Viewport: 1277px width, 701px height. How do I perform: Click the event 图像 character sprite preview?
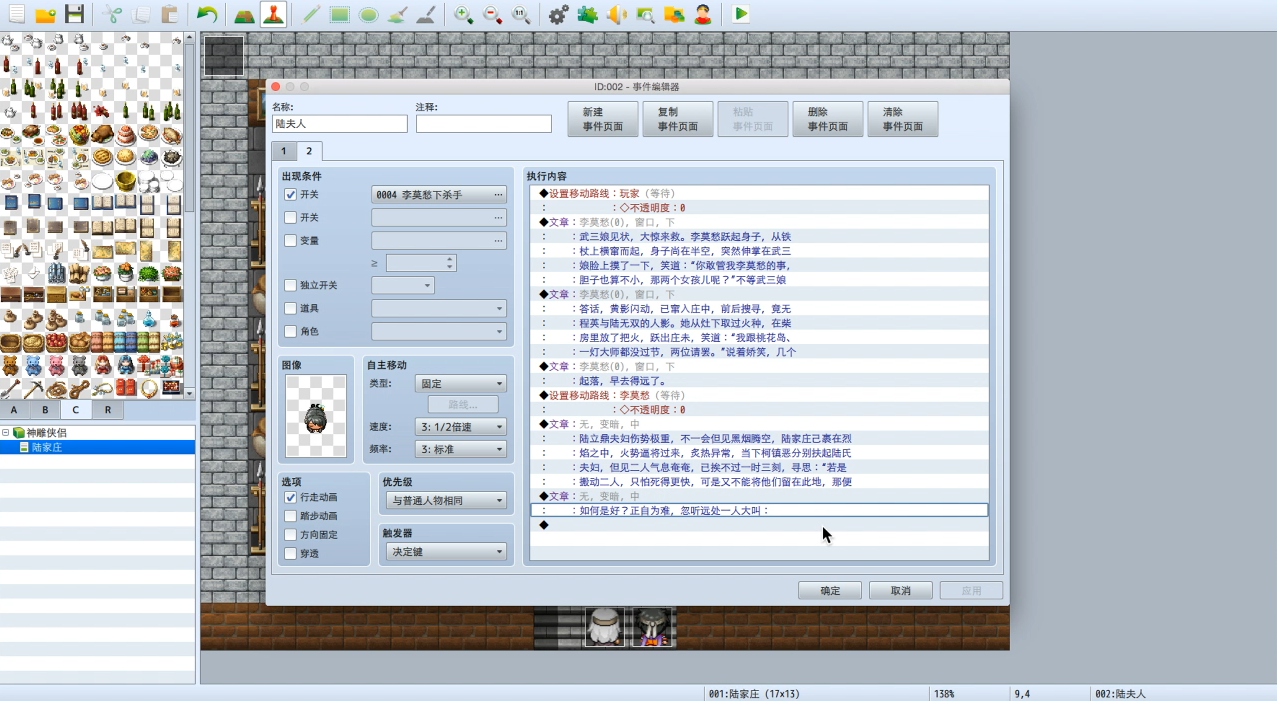pos(316,417)
